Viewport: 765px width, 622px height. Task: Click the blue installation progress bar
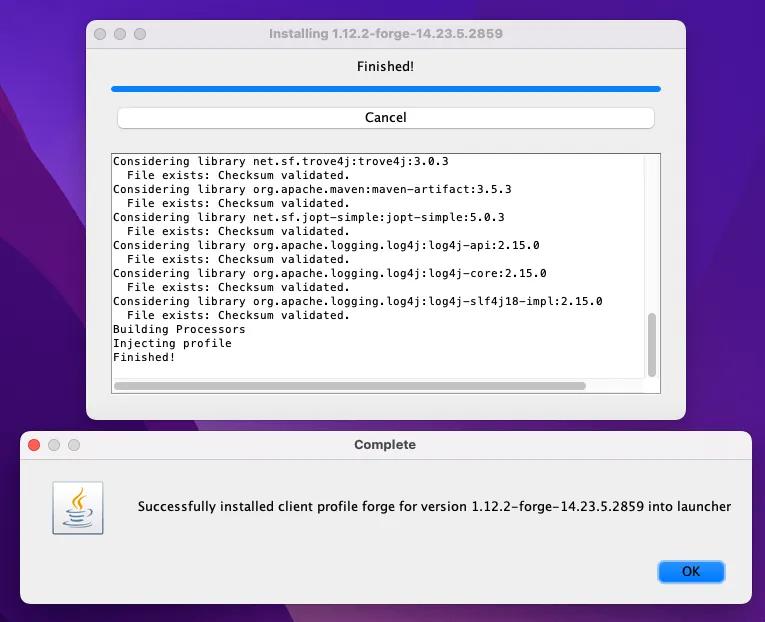click(x=385, y=89)
